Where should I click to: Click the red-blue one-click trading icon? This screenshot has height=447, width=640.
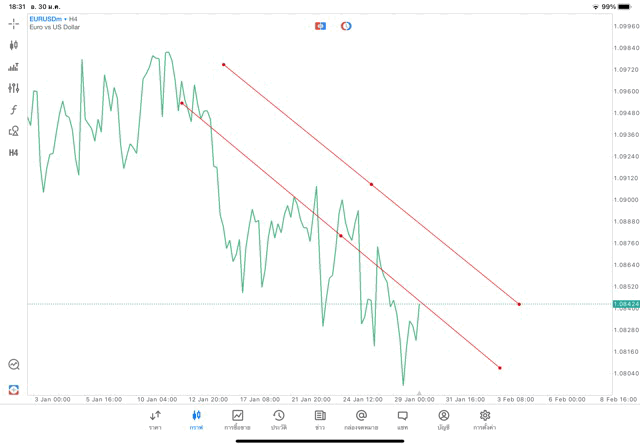[x=320, y=25]
